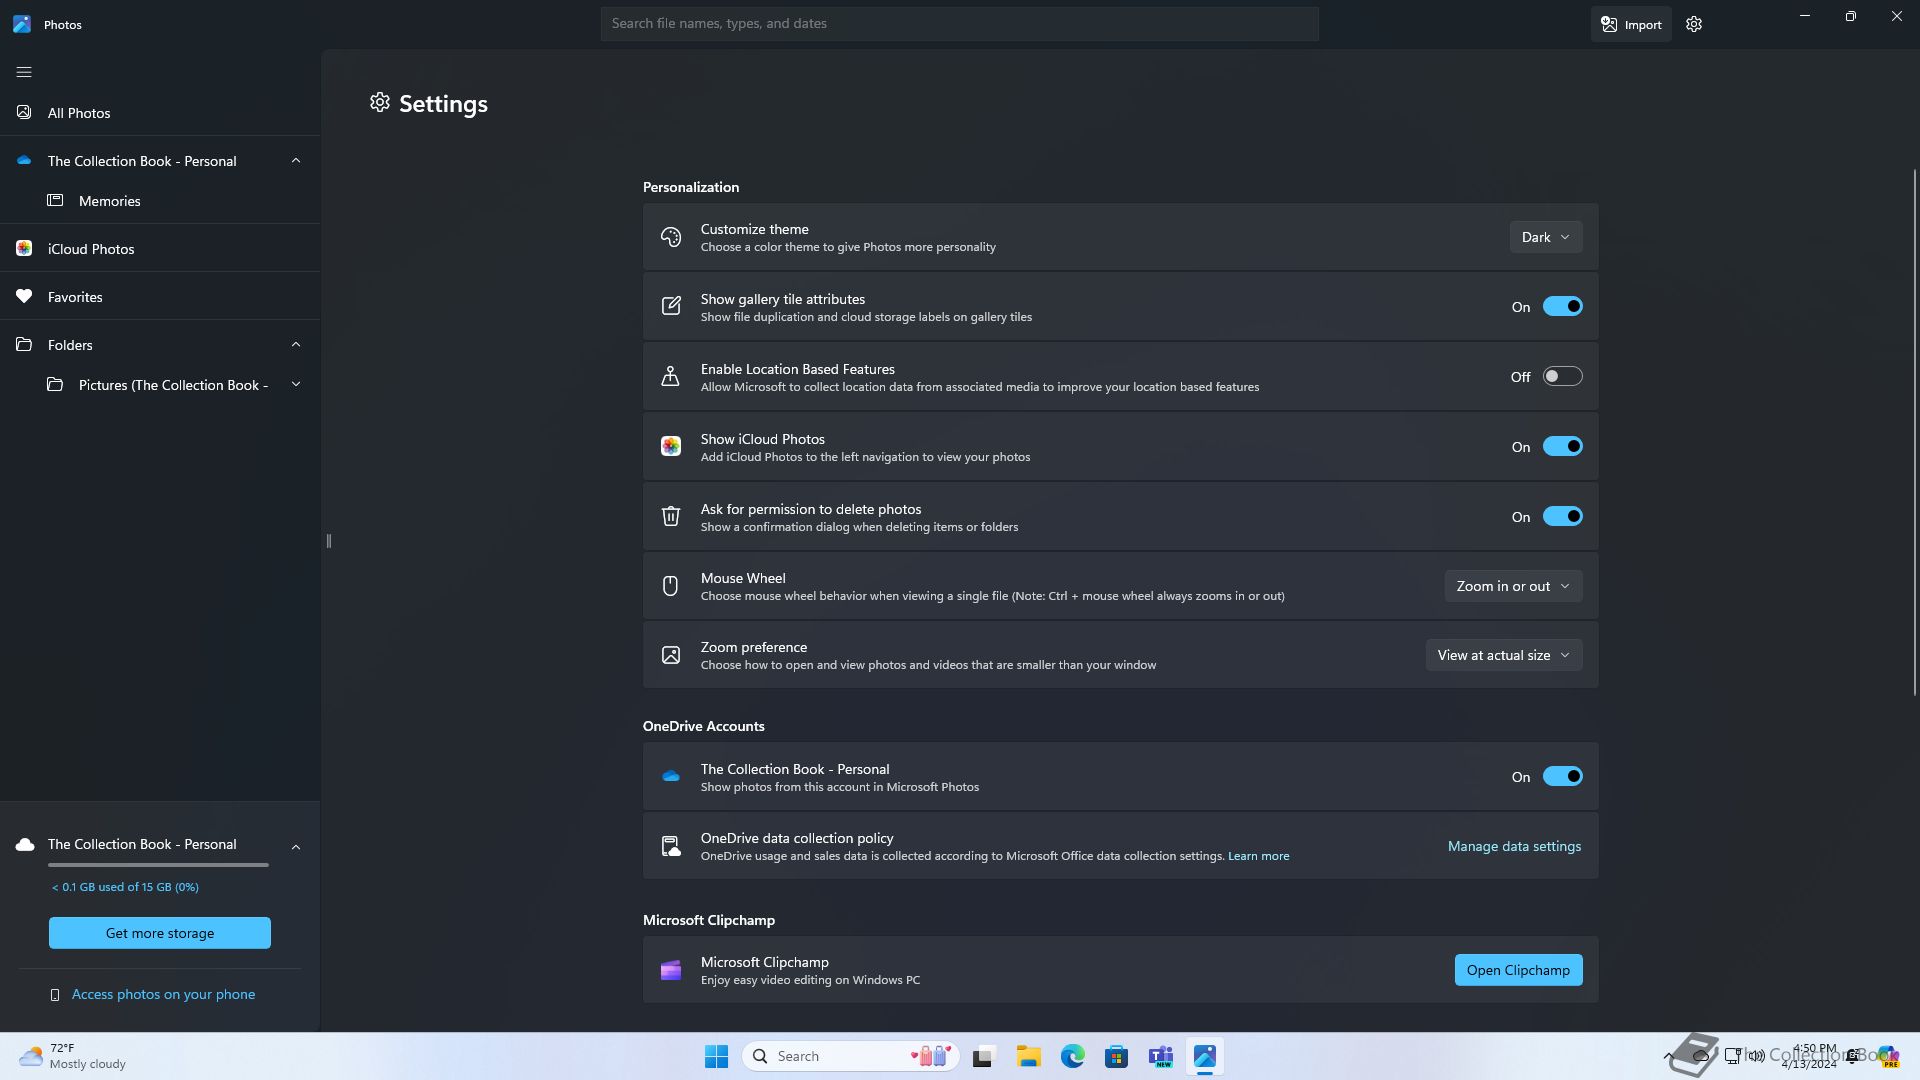Screen dimensions: 1920x1080
Task: Click the OneDrive cloud icon in accounts section
Action: coord(671,776)
